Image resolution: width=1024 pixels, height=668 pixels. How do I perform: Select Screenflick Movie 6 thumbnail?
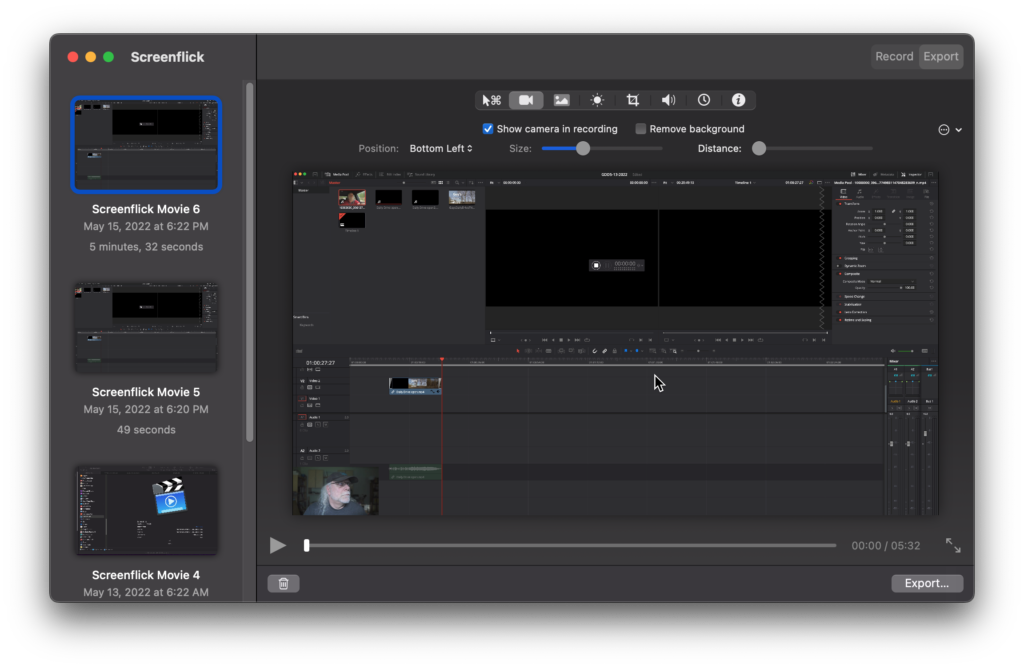[x=146, y=144]
